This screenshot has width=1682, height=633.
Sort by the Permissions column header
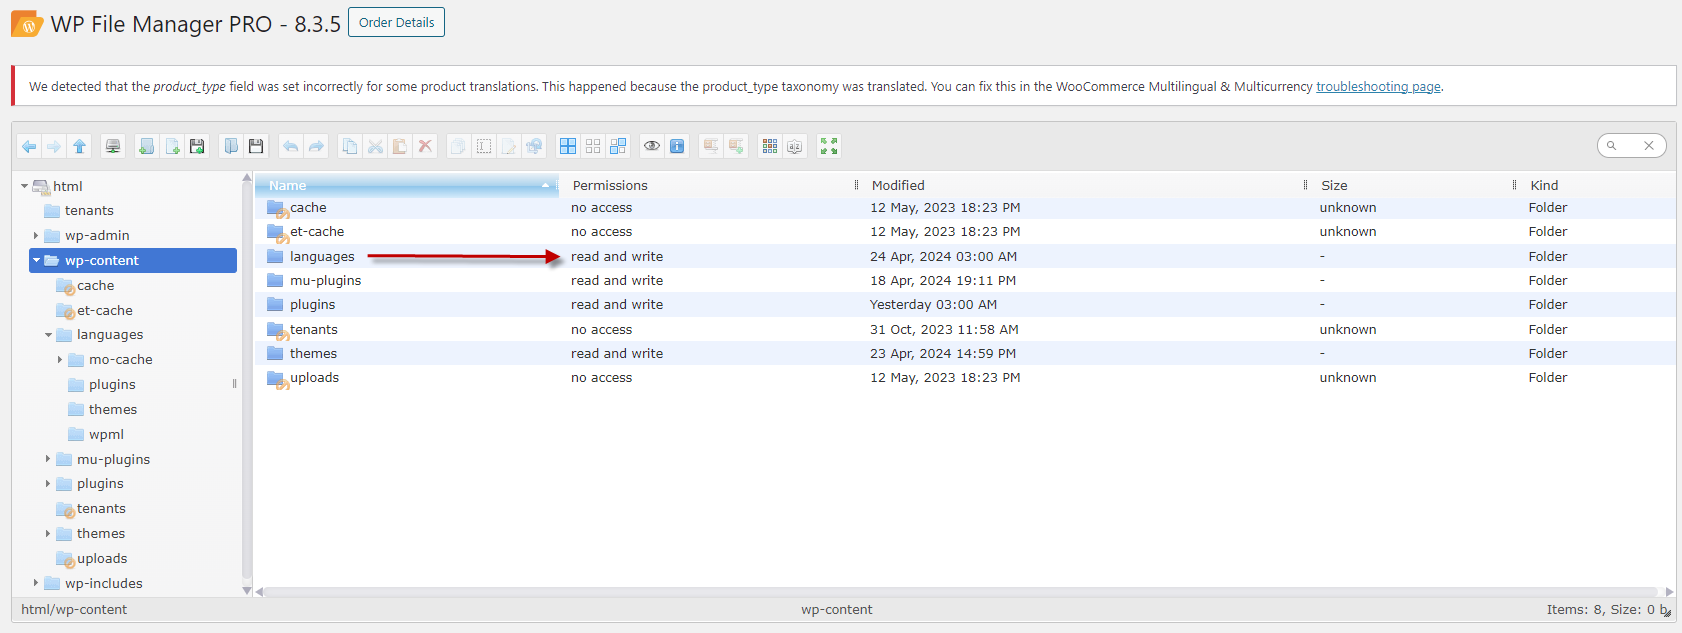click(x=707, y=185)
